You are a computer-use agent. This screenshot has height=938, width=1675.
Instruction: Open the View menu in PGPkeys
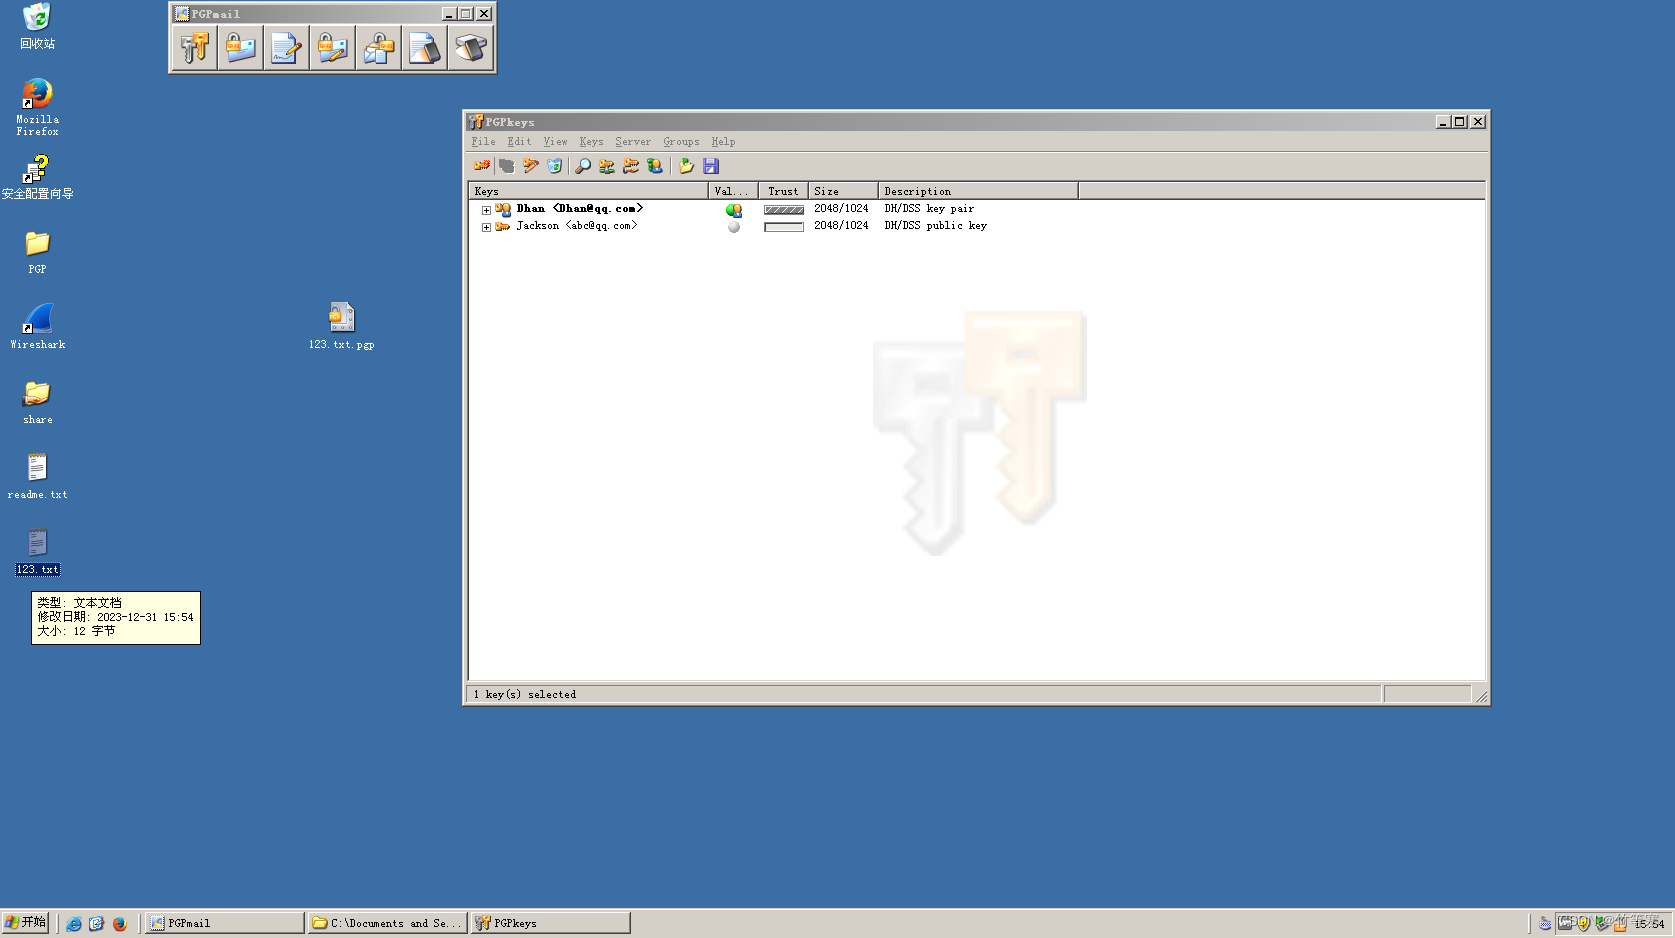(555, 142)
